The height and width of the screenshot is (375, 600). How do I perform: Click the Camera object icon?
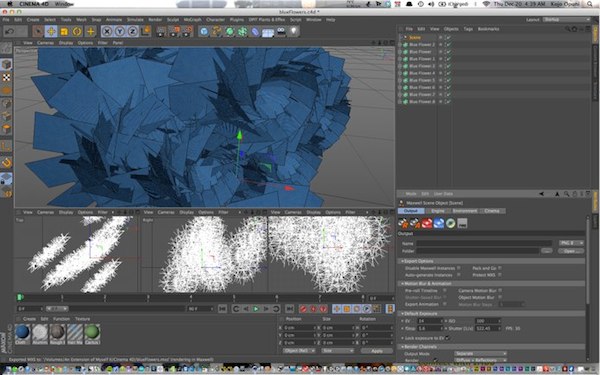(x=281, y=31)
